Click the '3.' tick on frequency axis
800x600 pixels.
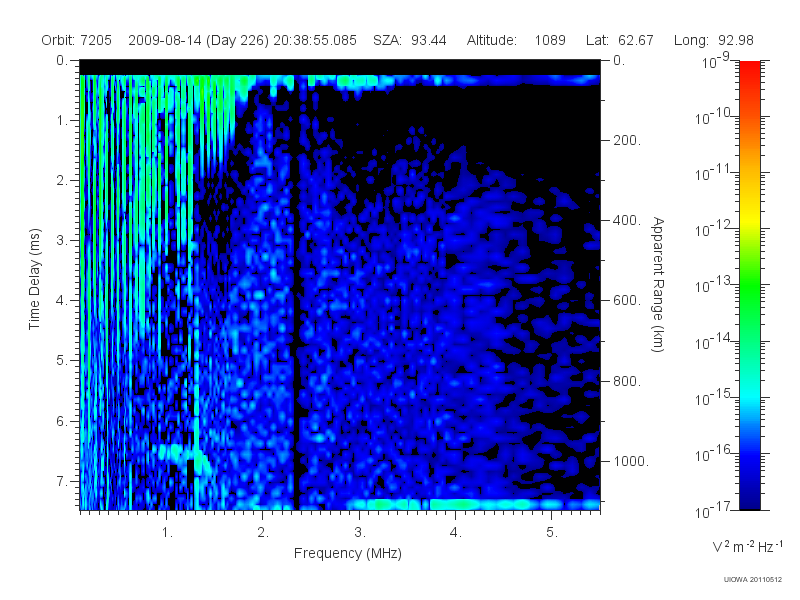[x=360, y=533]
